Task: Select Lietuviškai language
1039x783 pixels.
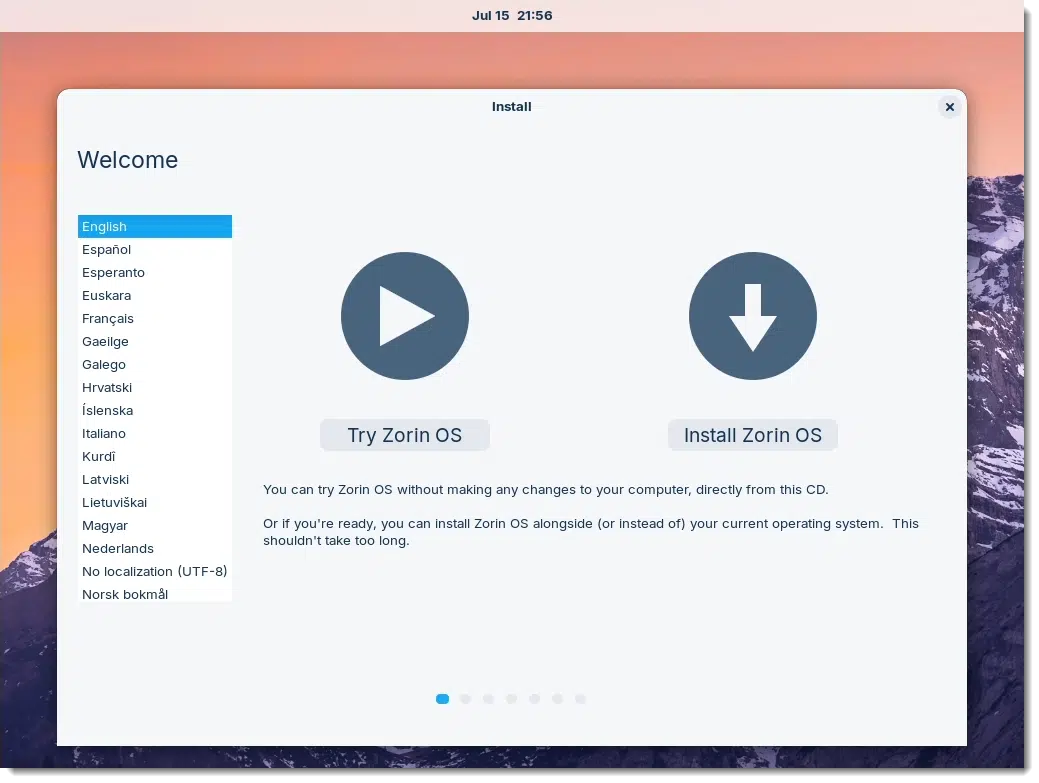Action: point(155,503)
